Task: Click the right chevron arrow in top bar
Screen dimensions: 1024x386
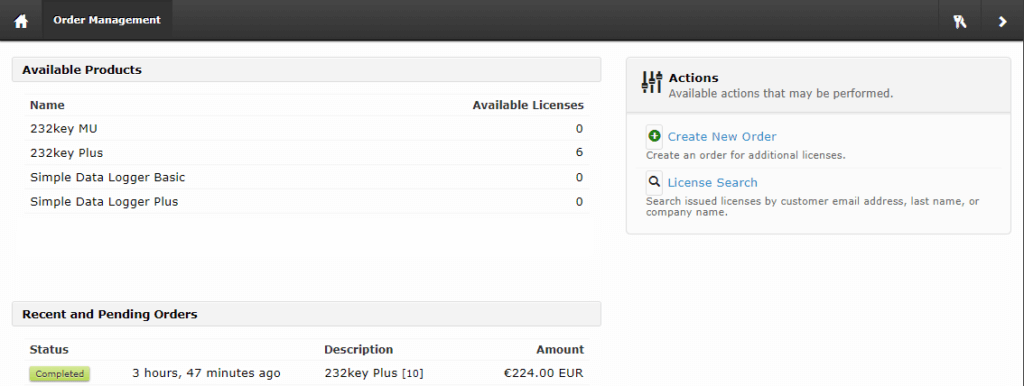Action: [1002, 21]
